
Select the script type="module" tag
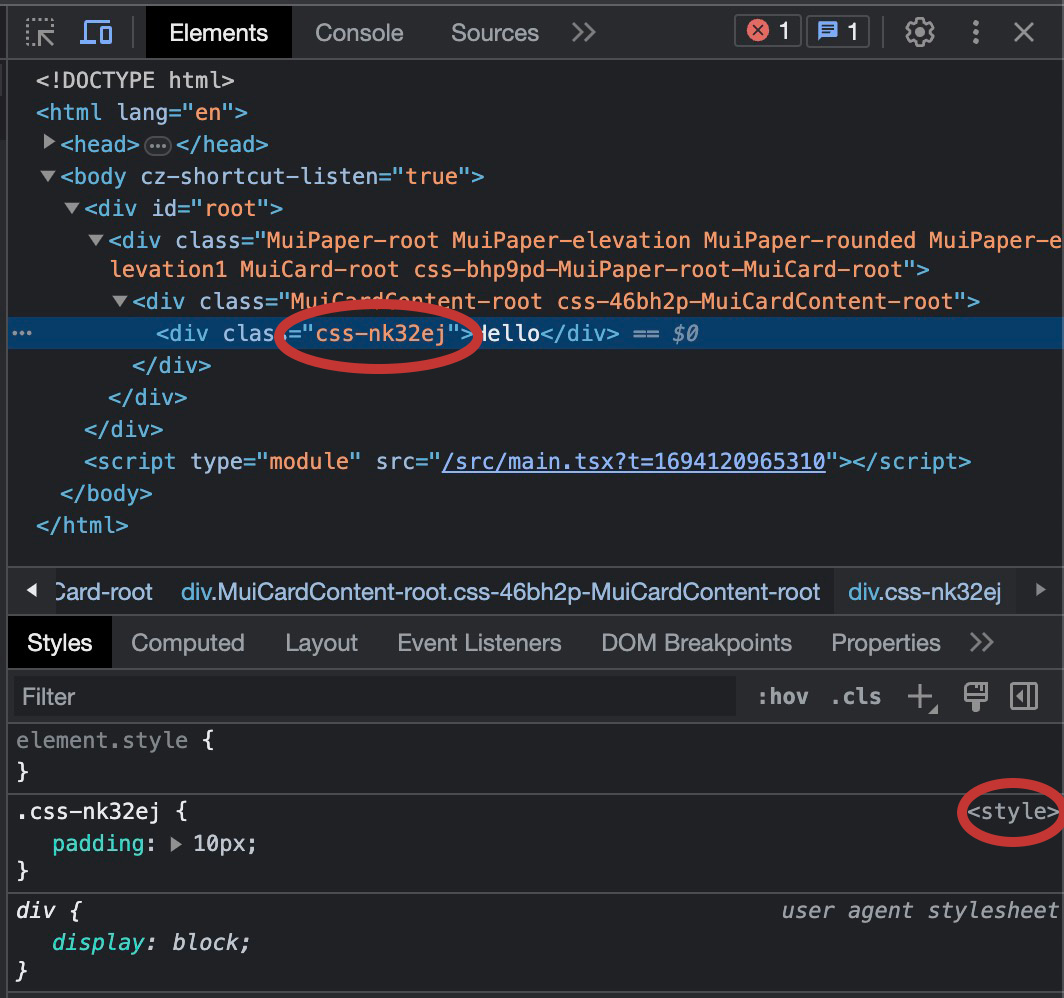click(x=527, y=461)
